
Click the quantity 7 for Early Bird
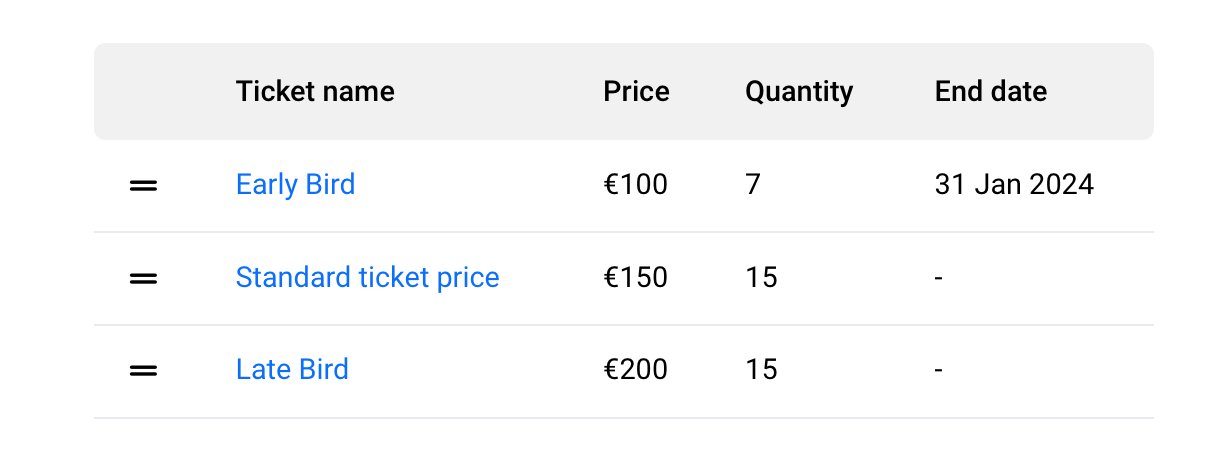pyautogui.click(x=753, y=185)
